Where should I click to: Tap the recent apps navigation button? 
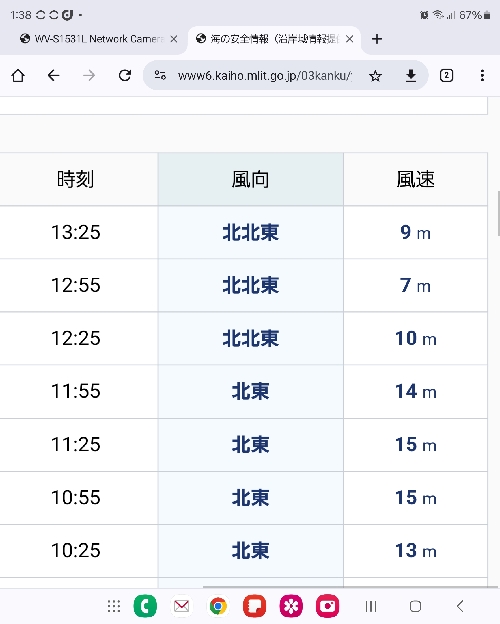coord(371,606)
